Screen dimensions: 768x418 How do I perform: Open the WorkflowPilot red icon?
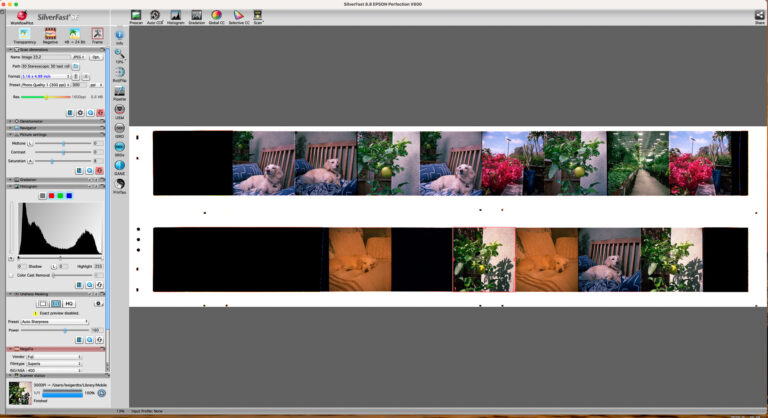(22, 15)
